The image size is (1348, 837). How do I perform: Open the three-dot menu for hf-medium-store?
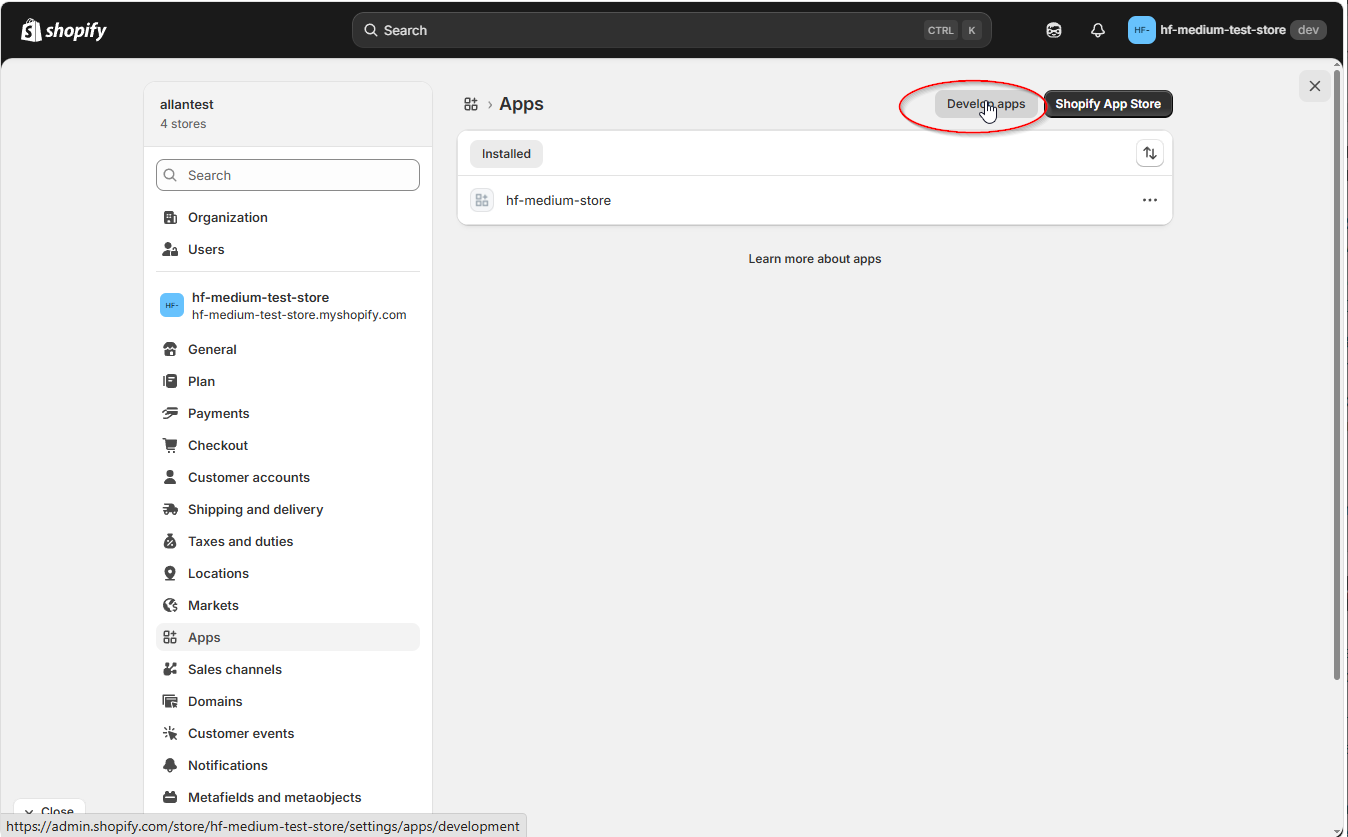coord(1148,200)
